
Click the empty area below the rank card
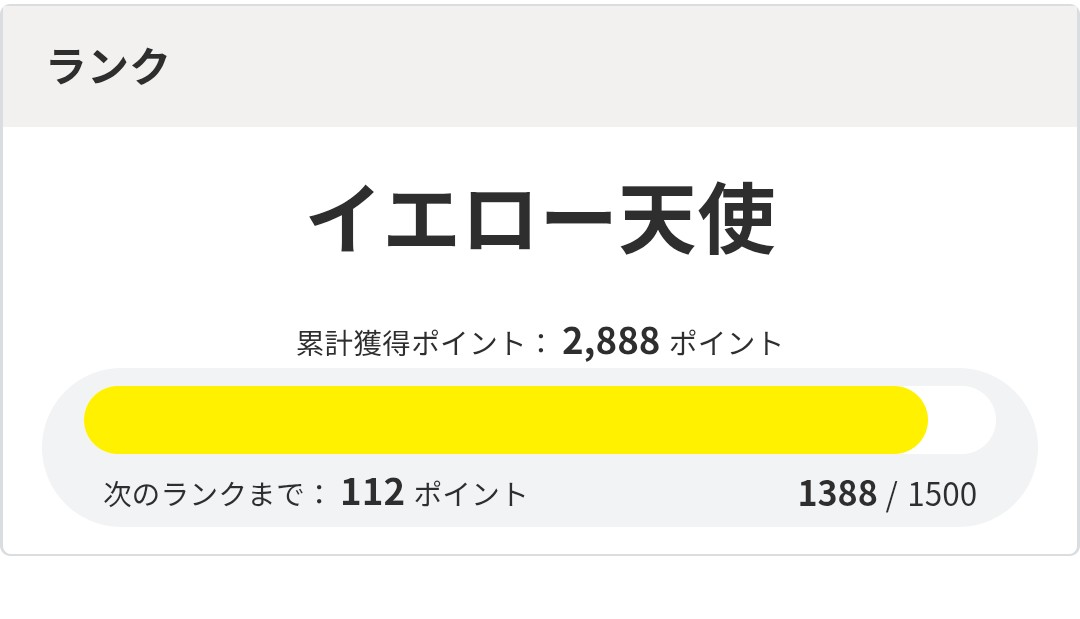coord(540,588)
